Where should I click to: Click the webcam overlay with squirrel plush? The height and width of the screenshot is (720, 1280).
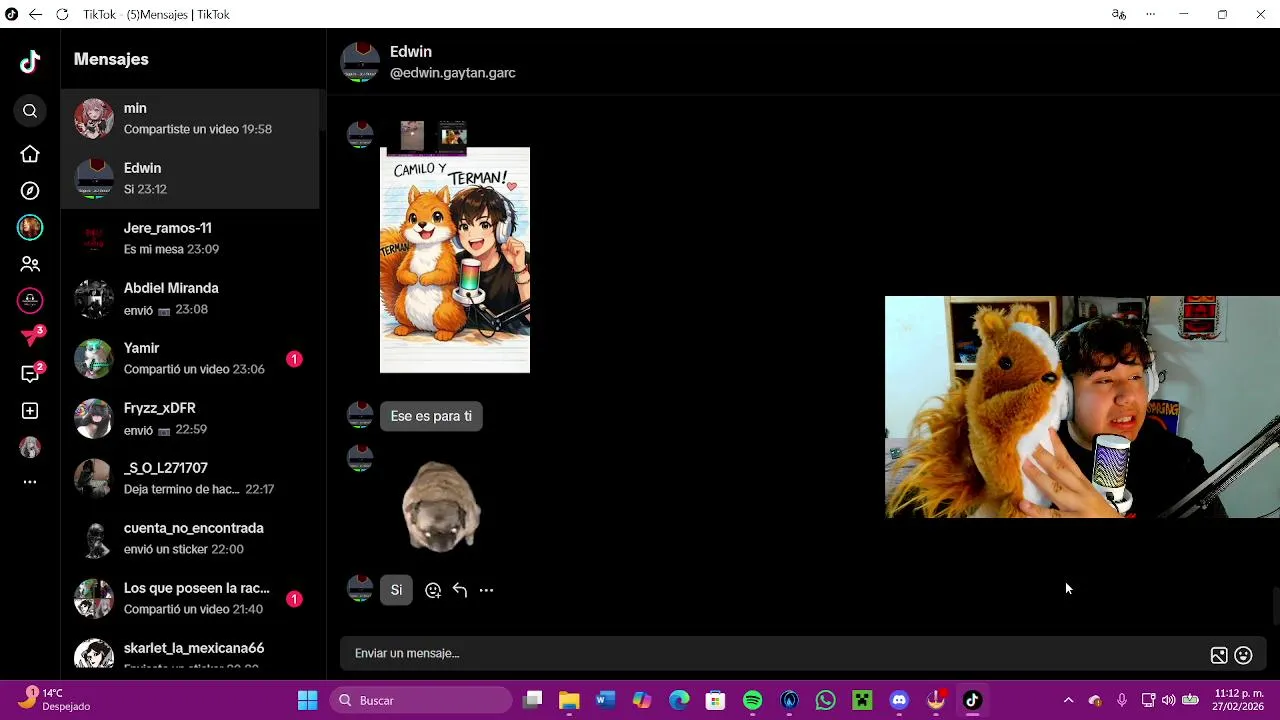(x=1082, y=407)
